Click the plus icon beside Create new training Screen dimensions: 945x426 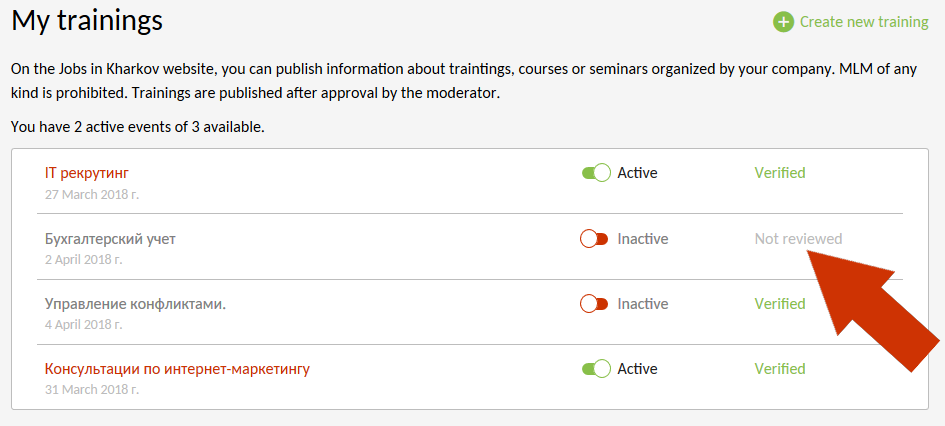[782, 22]
